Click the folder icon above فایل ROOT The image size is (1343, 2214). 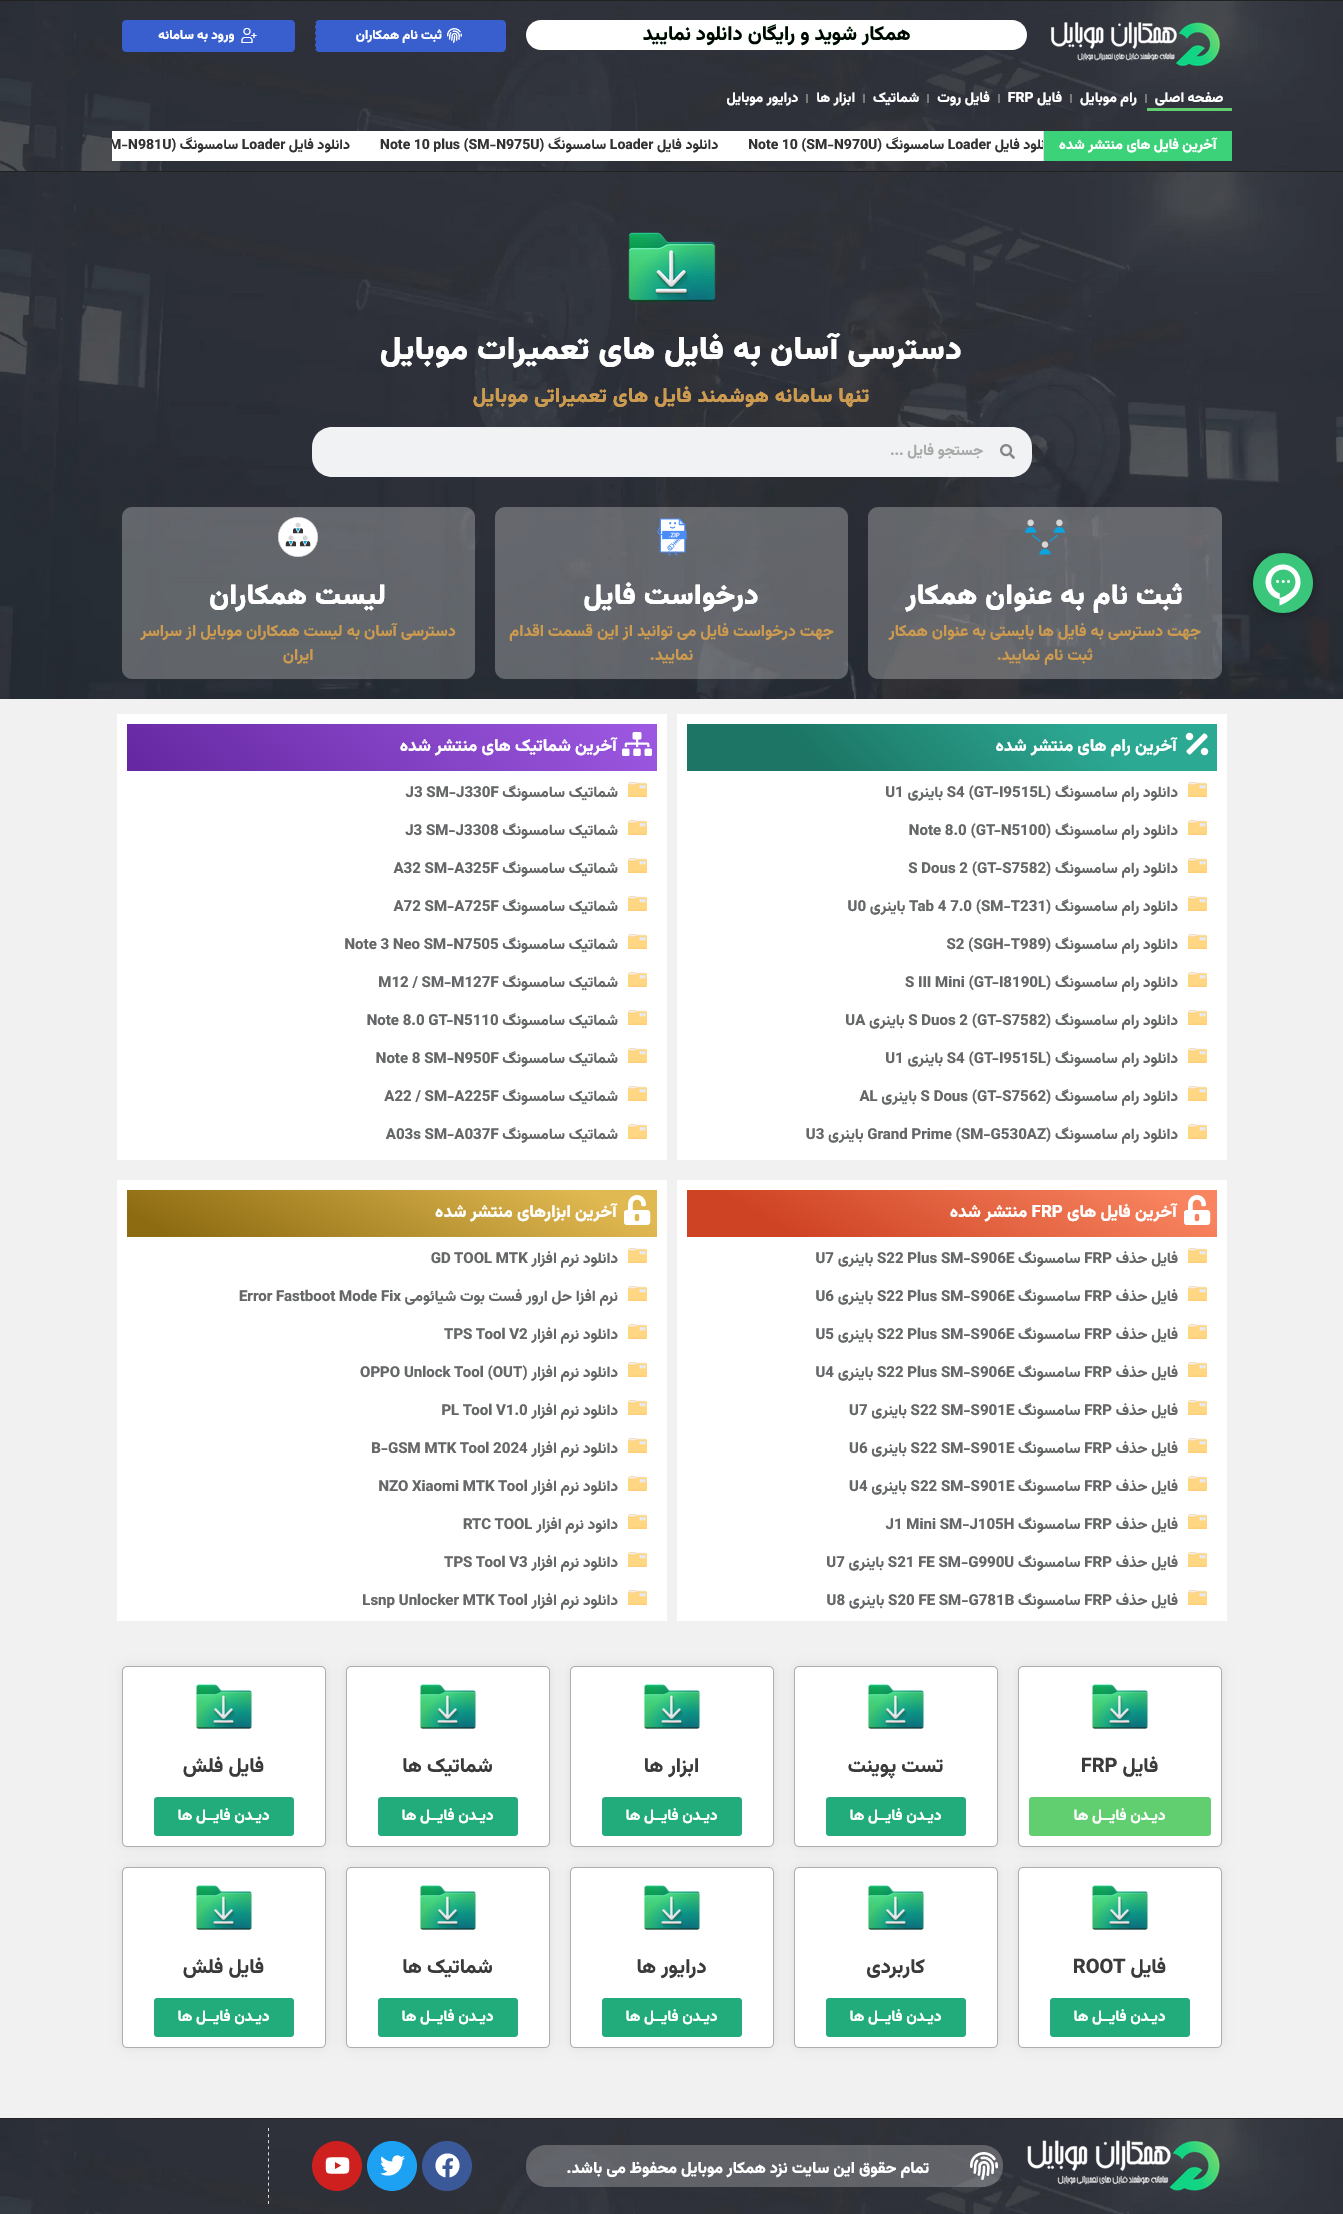tap(1120, 1908)
